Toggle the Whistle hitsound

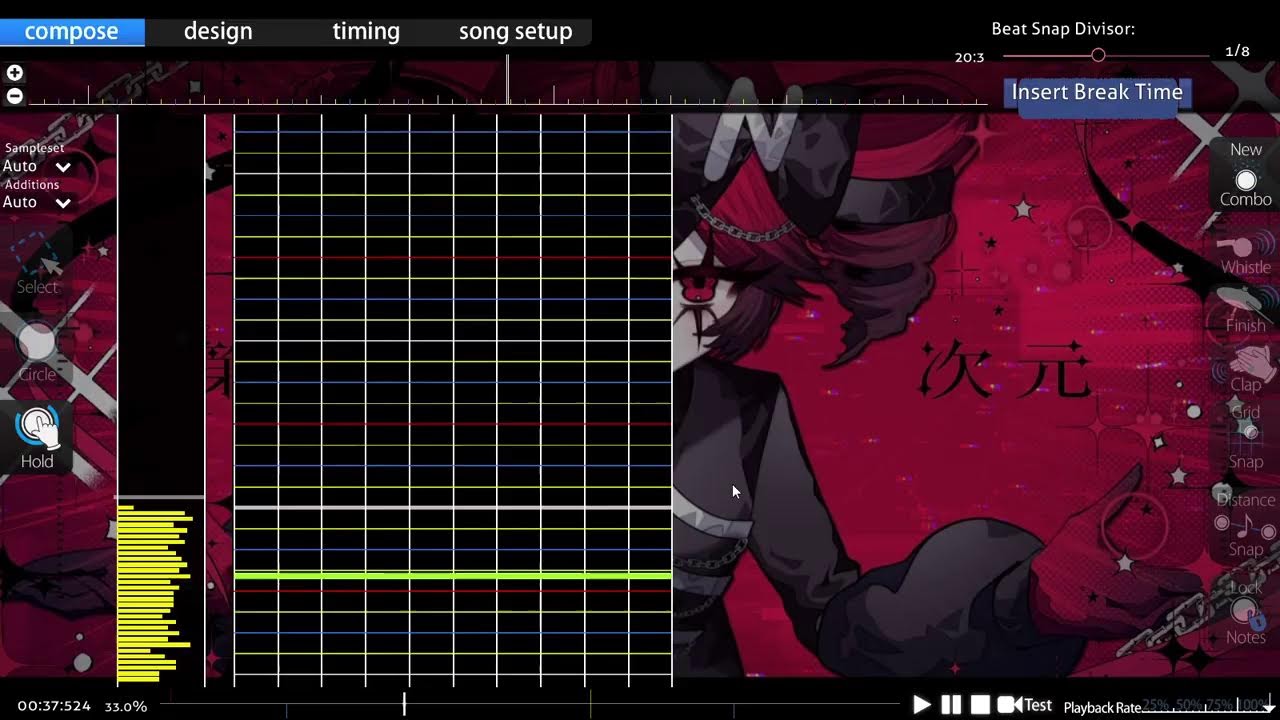pyautogui.click(x=1245, y=253)
